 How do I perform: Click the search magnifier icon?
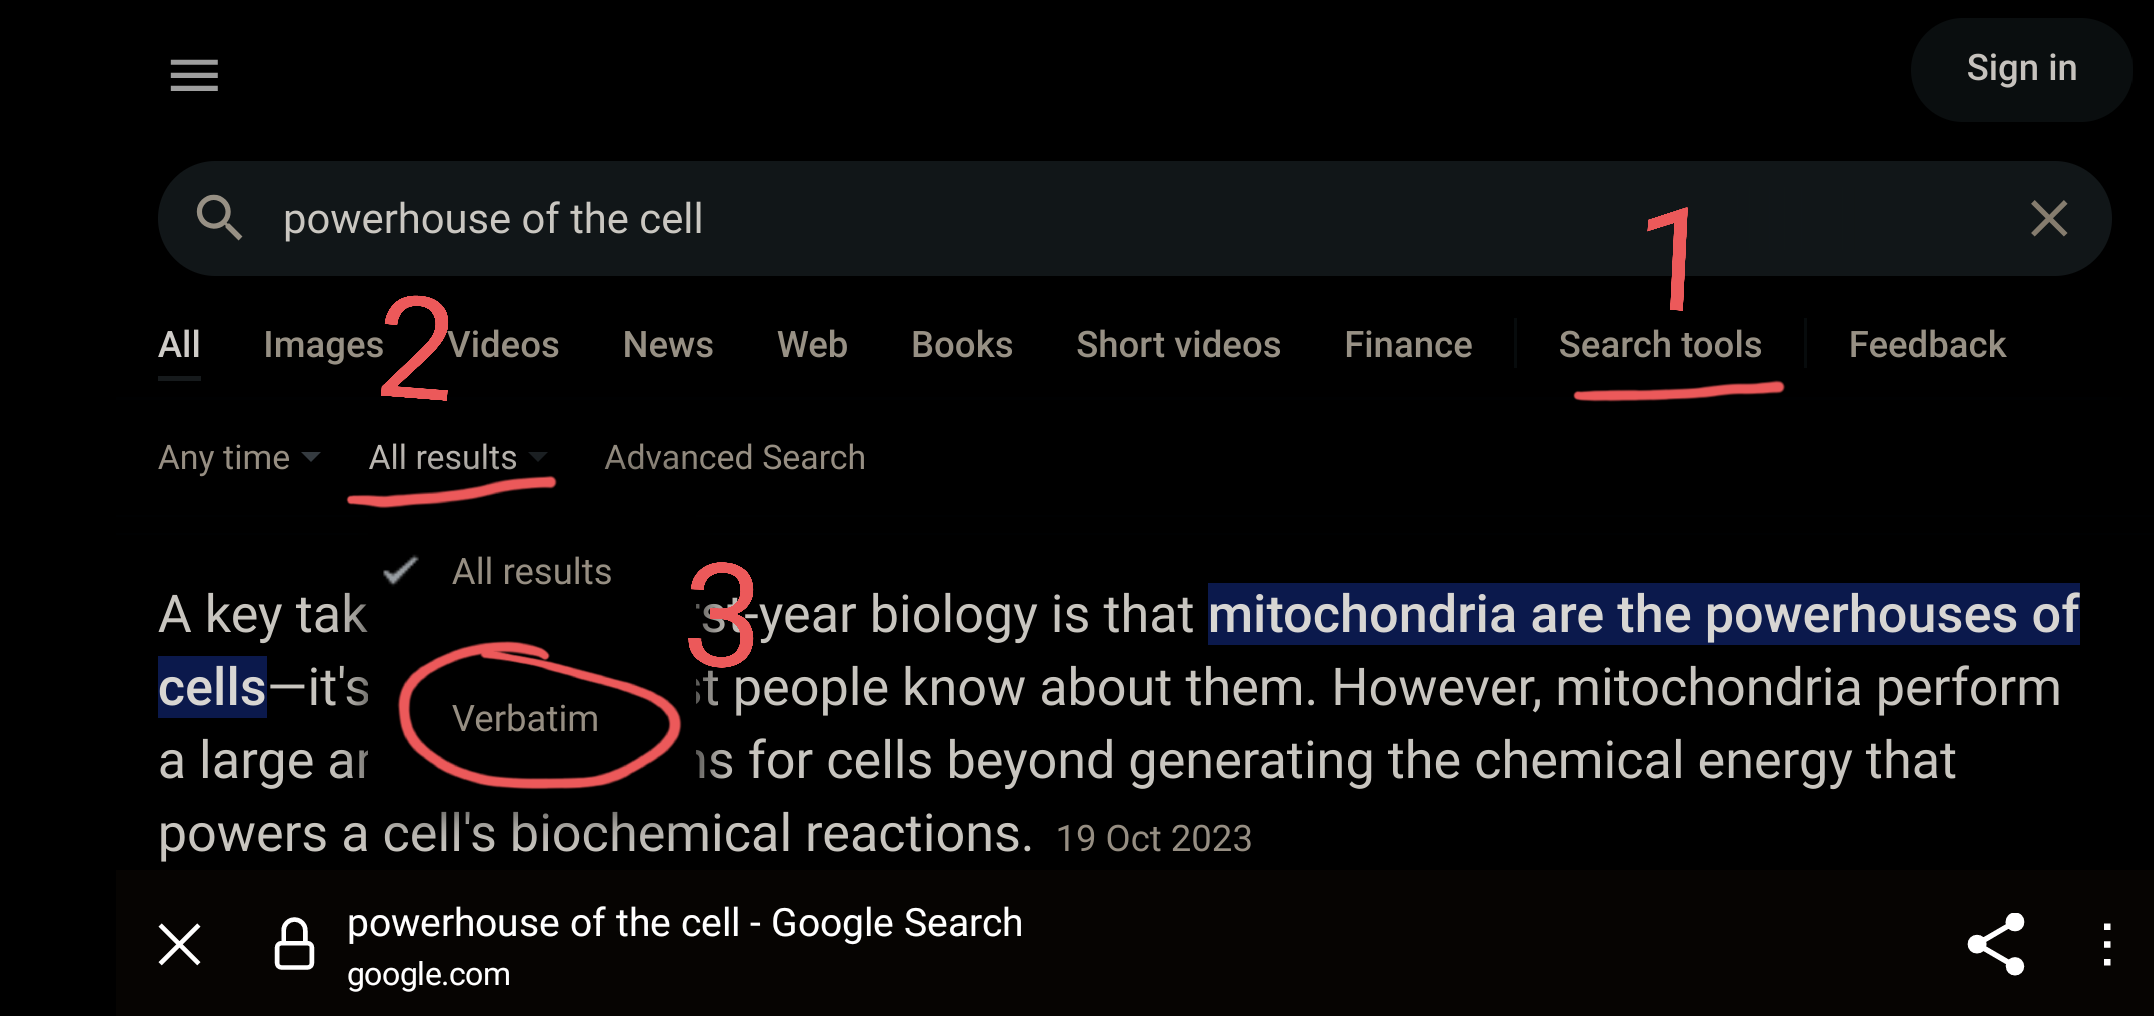219,218
